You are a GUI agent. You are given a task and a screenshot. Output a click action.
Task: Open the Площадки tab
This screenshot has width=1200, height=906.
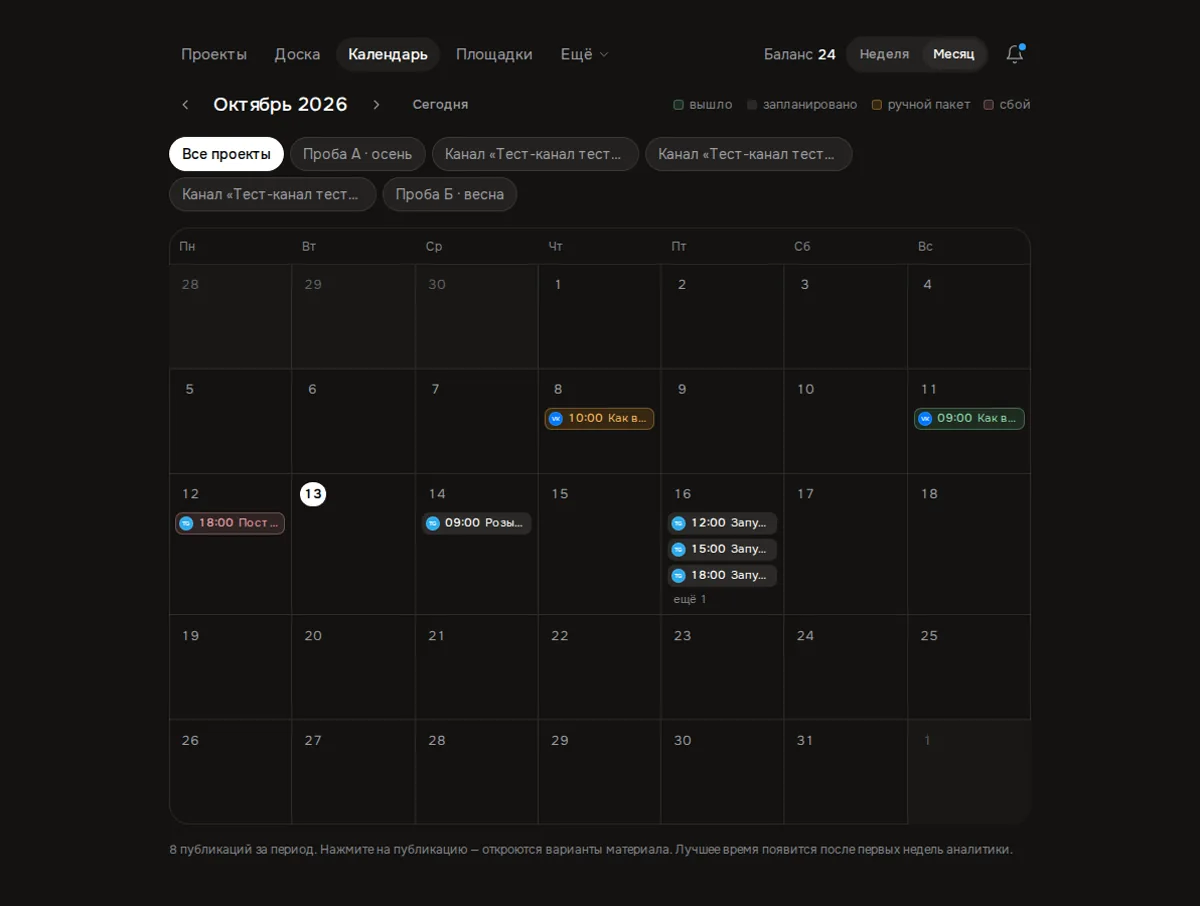pyautogui.click(x=494, y=54)
